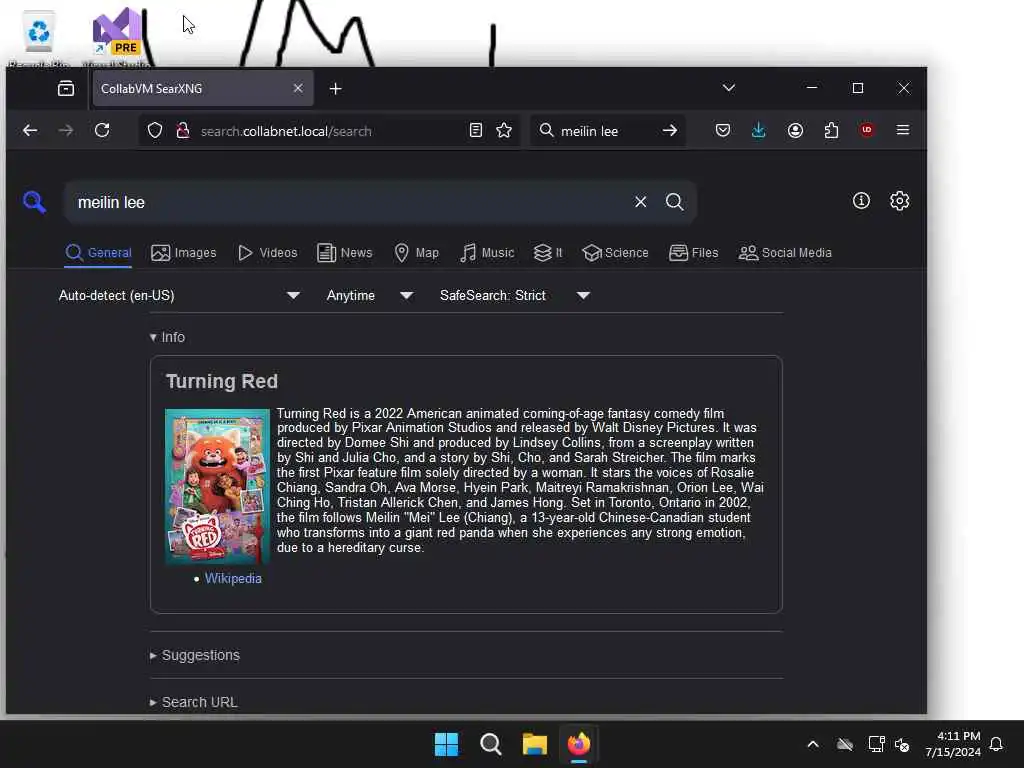Switch to the Images category
This screenshot has height=768, width=1024.
(x=184, y=253)
